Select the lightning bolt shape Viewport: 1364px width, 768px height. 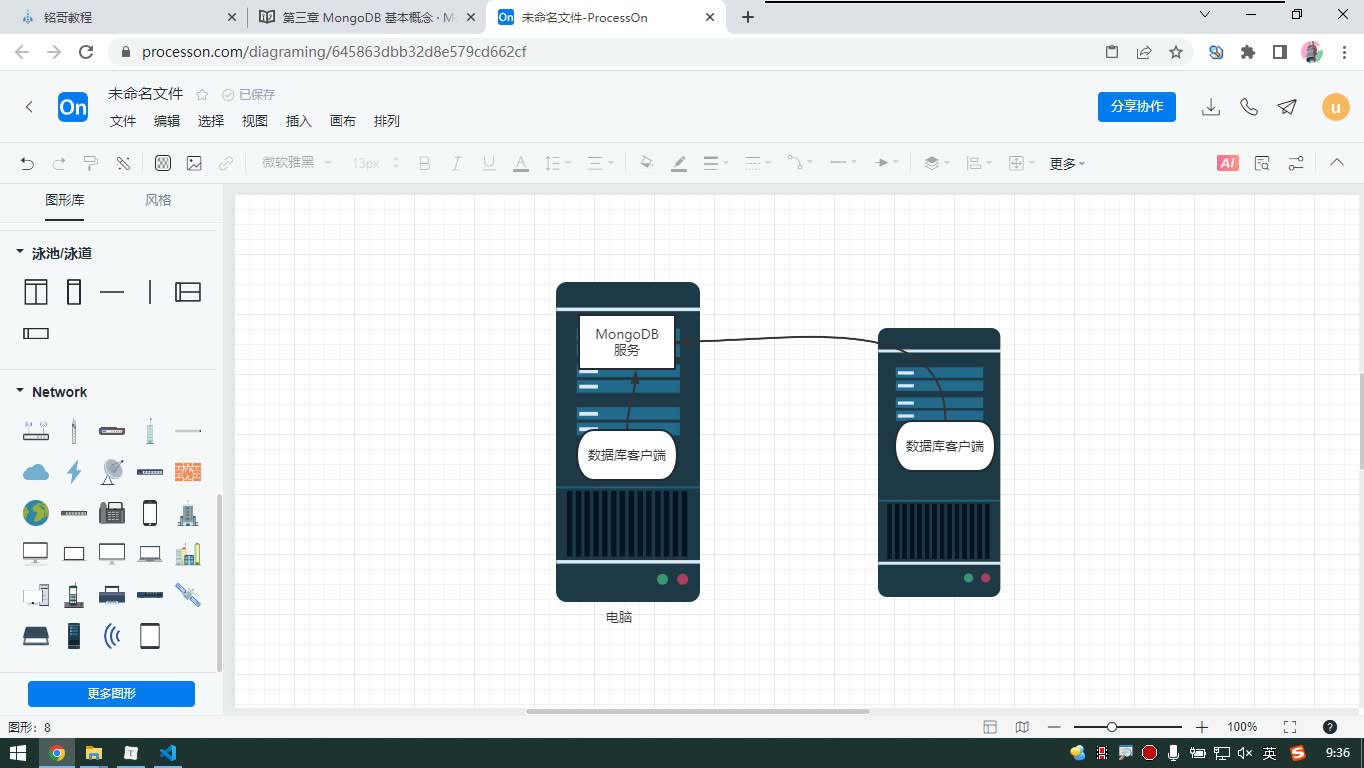click(74, 472)
